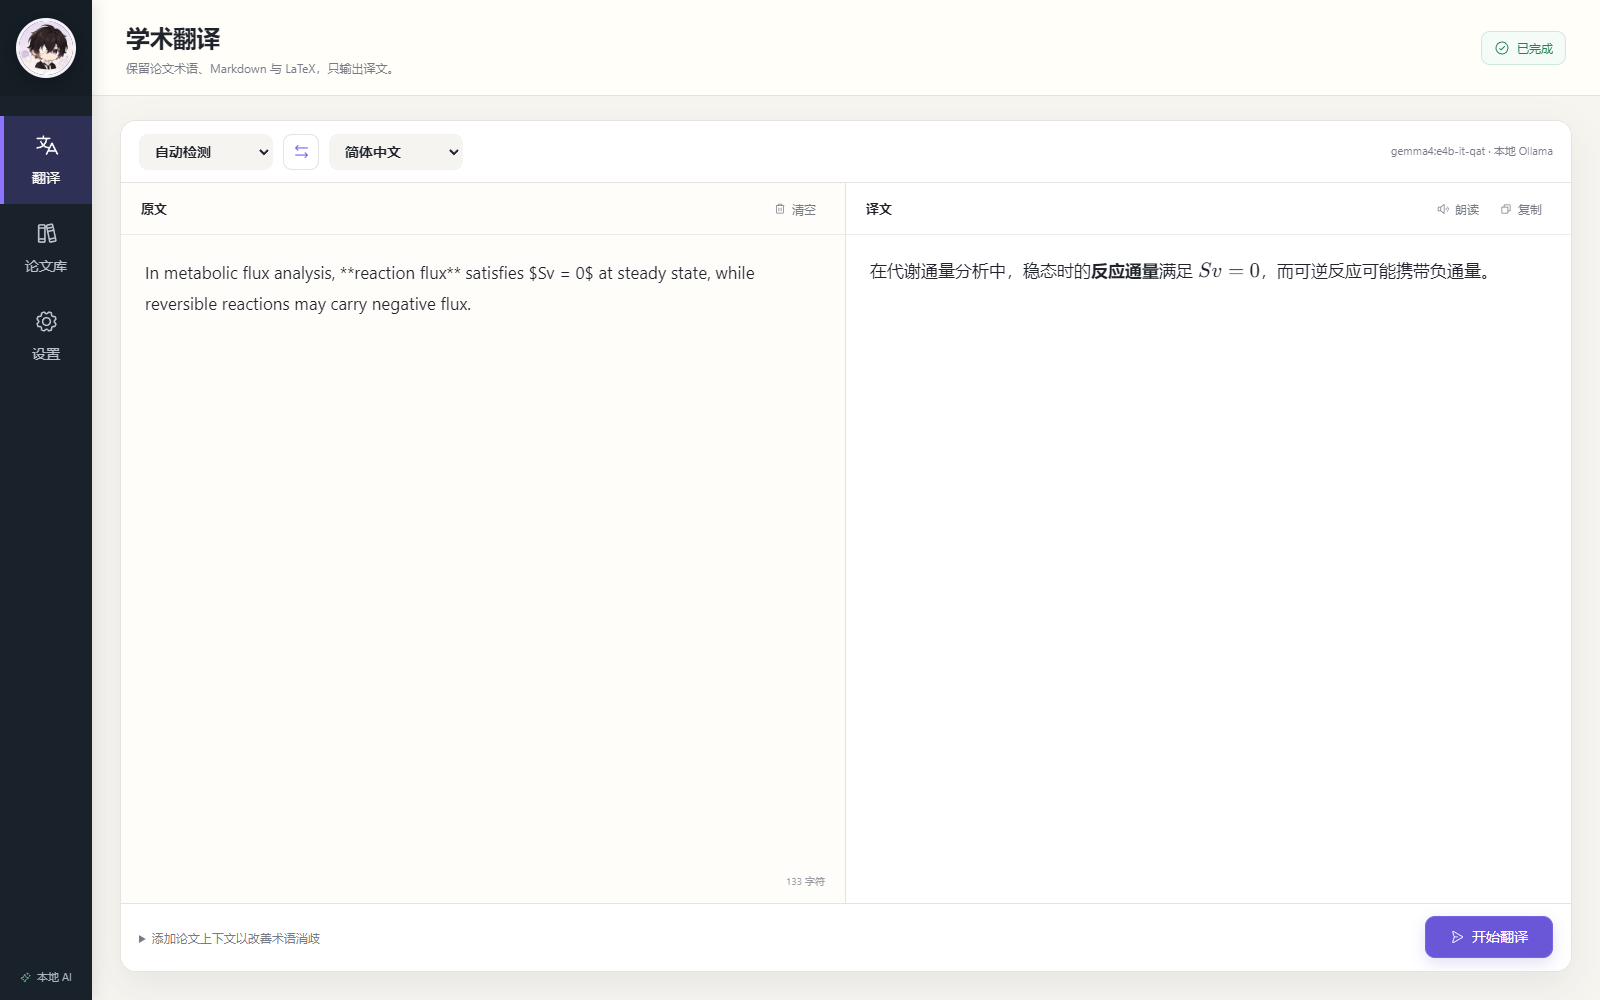Click the translated text output

coord(1182,271)
